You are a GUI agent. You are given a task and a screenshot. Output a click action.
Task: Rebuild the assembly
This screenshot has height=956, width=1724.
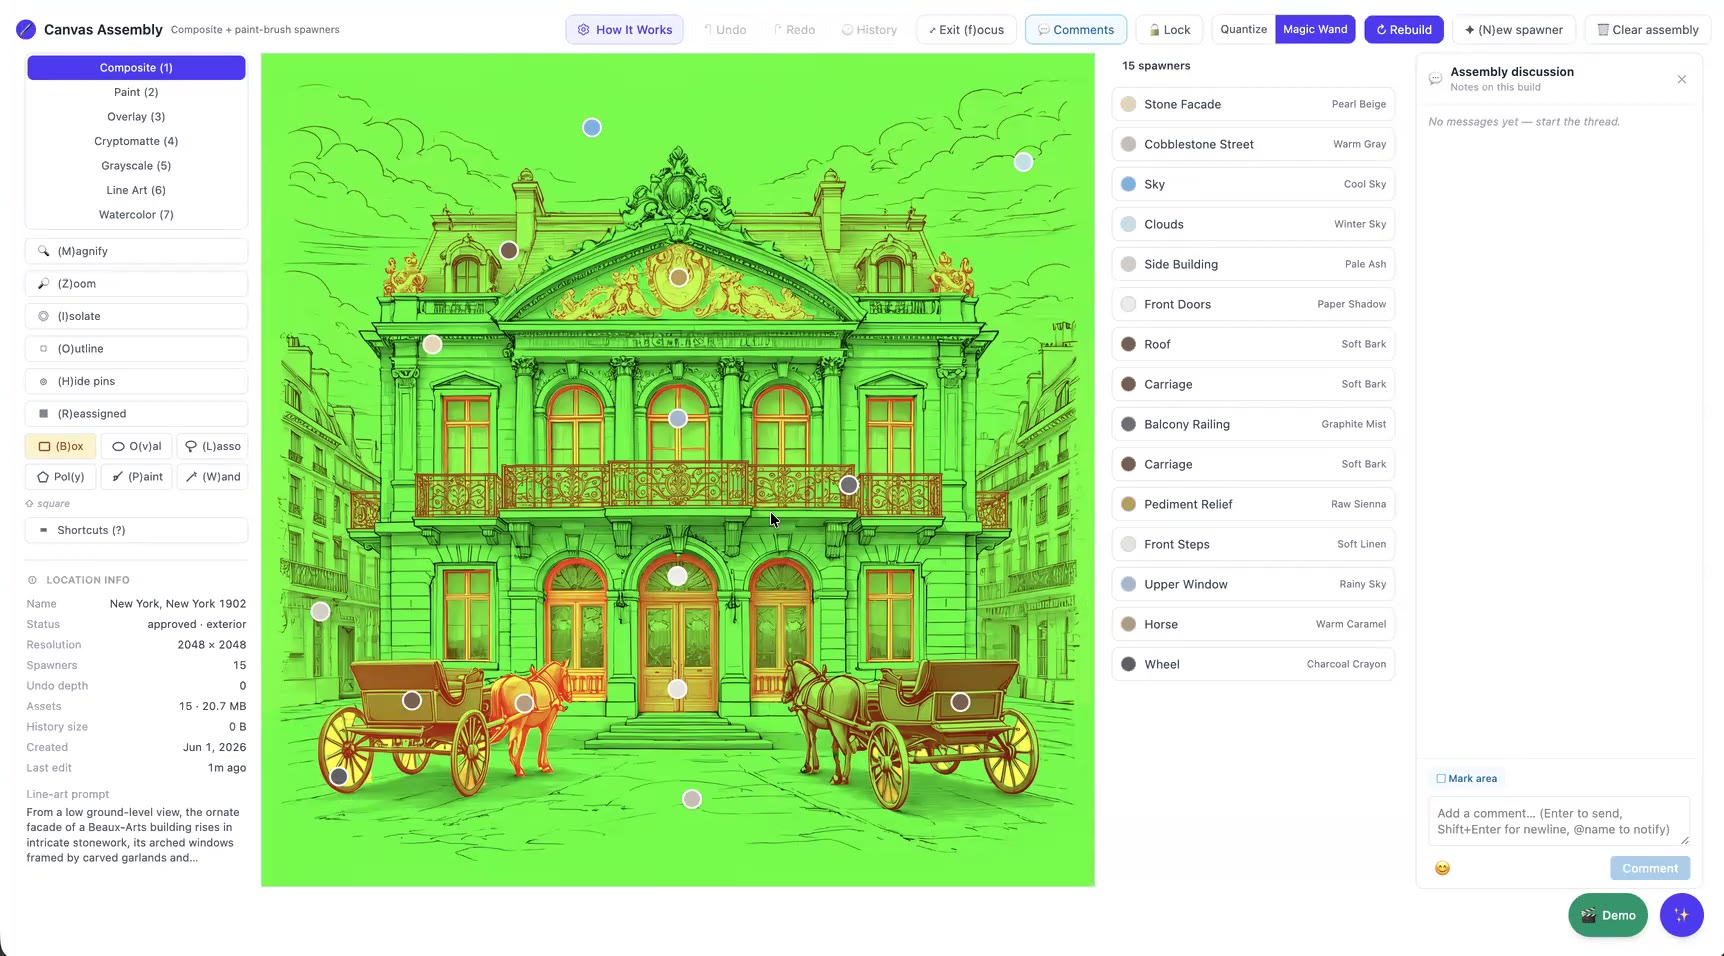point(1404,30)
